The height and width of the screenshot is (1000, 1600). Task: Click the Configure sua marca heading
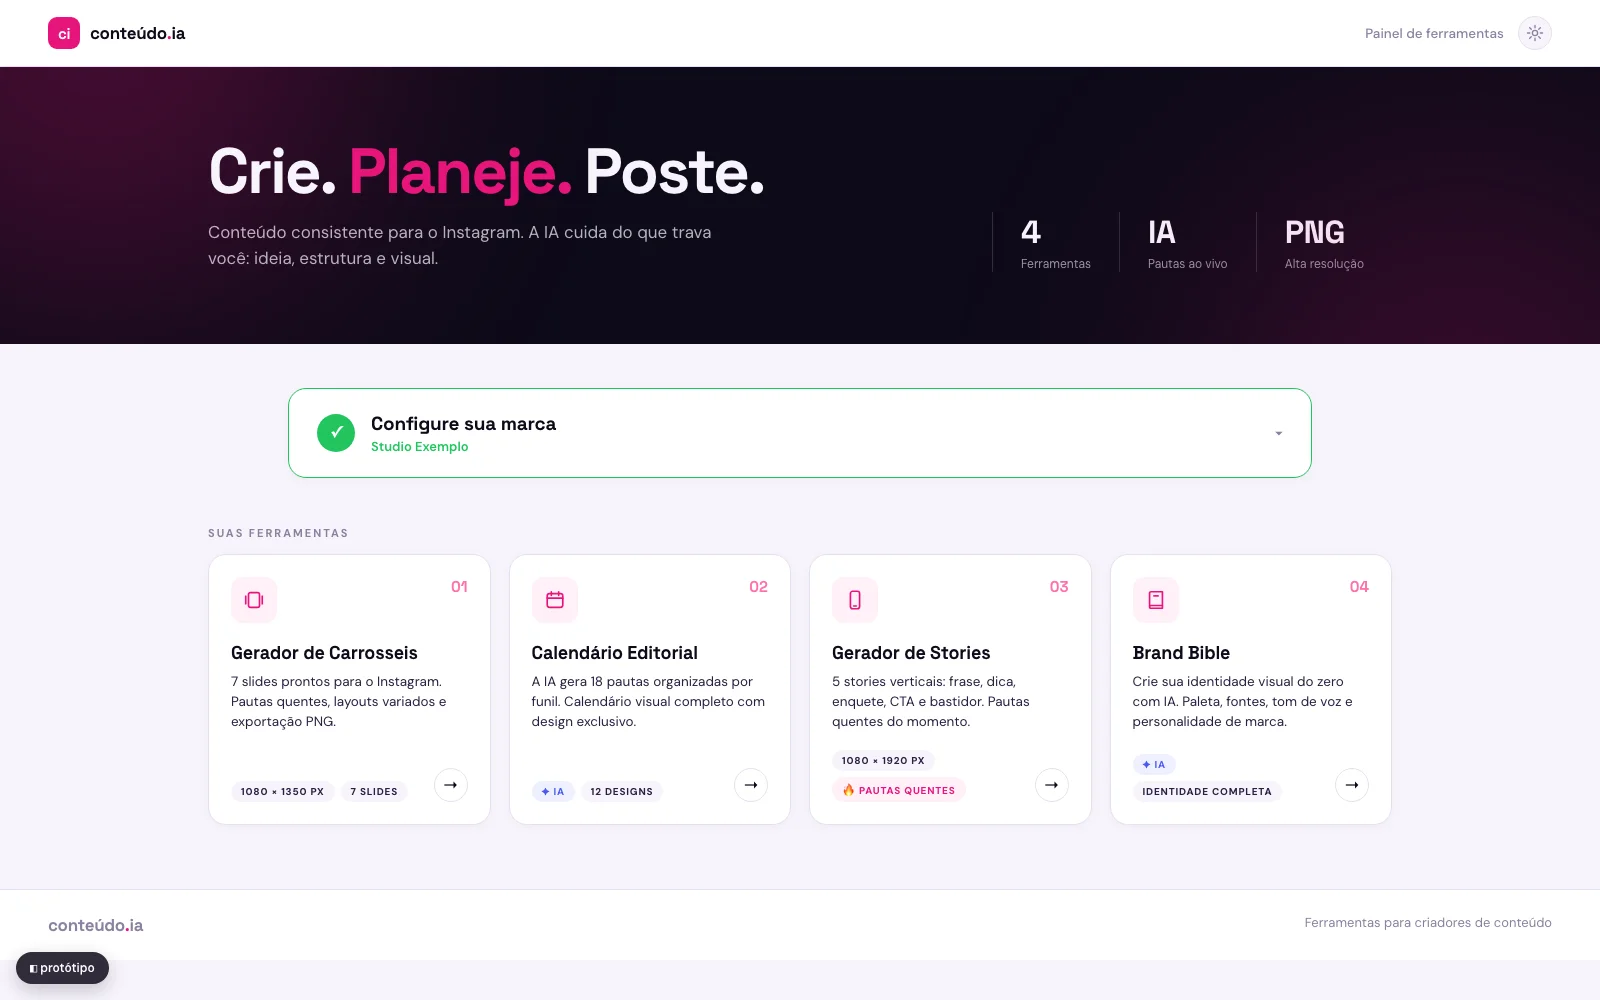(x=463, y=423)
